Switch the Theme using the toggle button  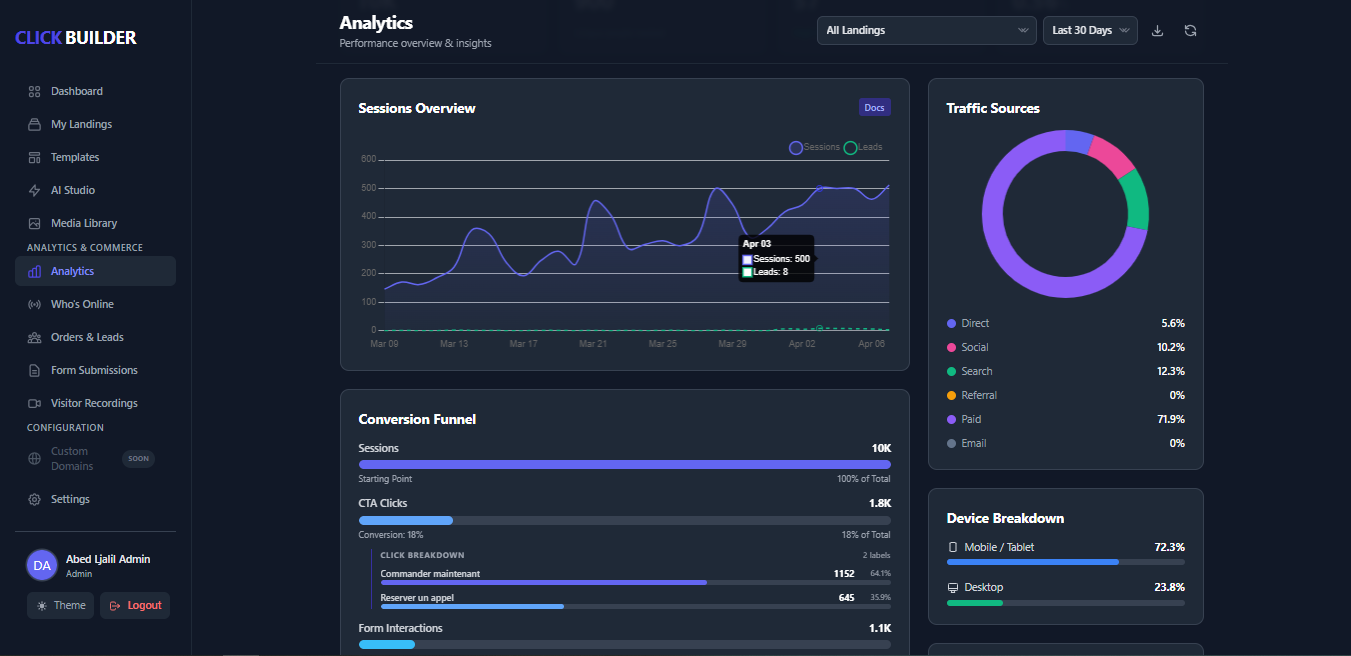click(60, 605)
